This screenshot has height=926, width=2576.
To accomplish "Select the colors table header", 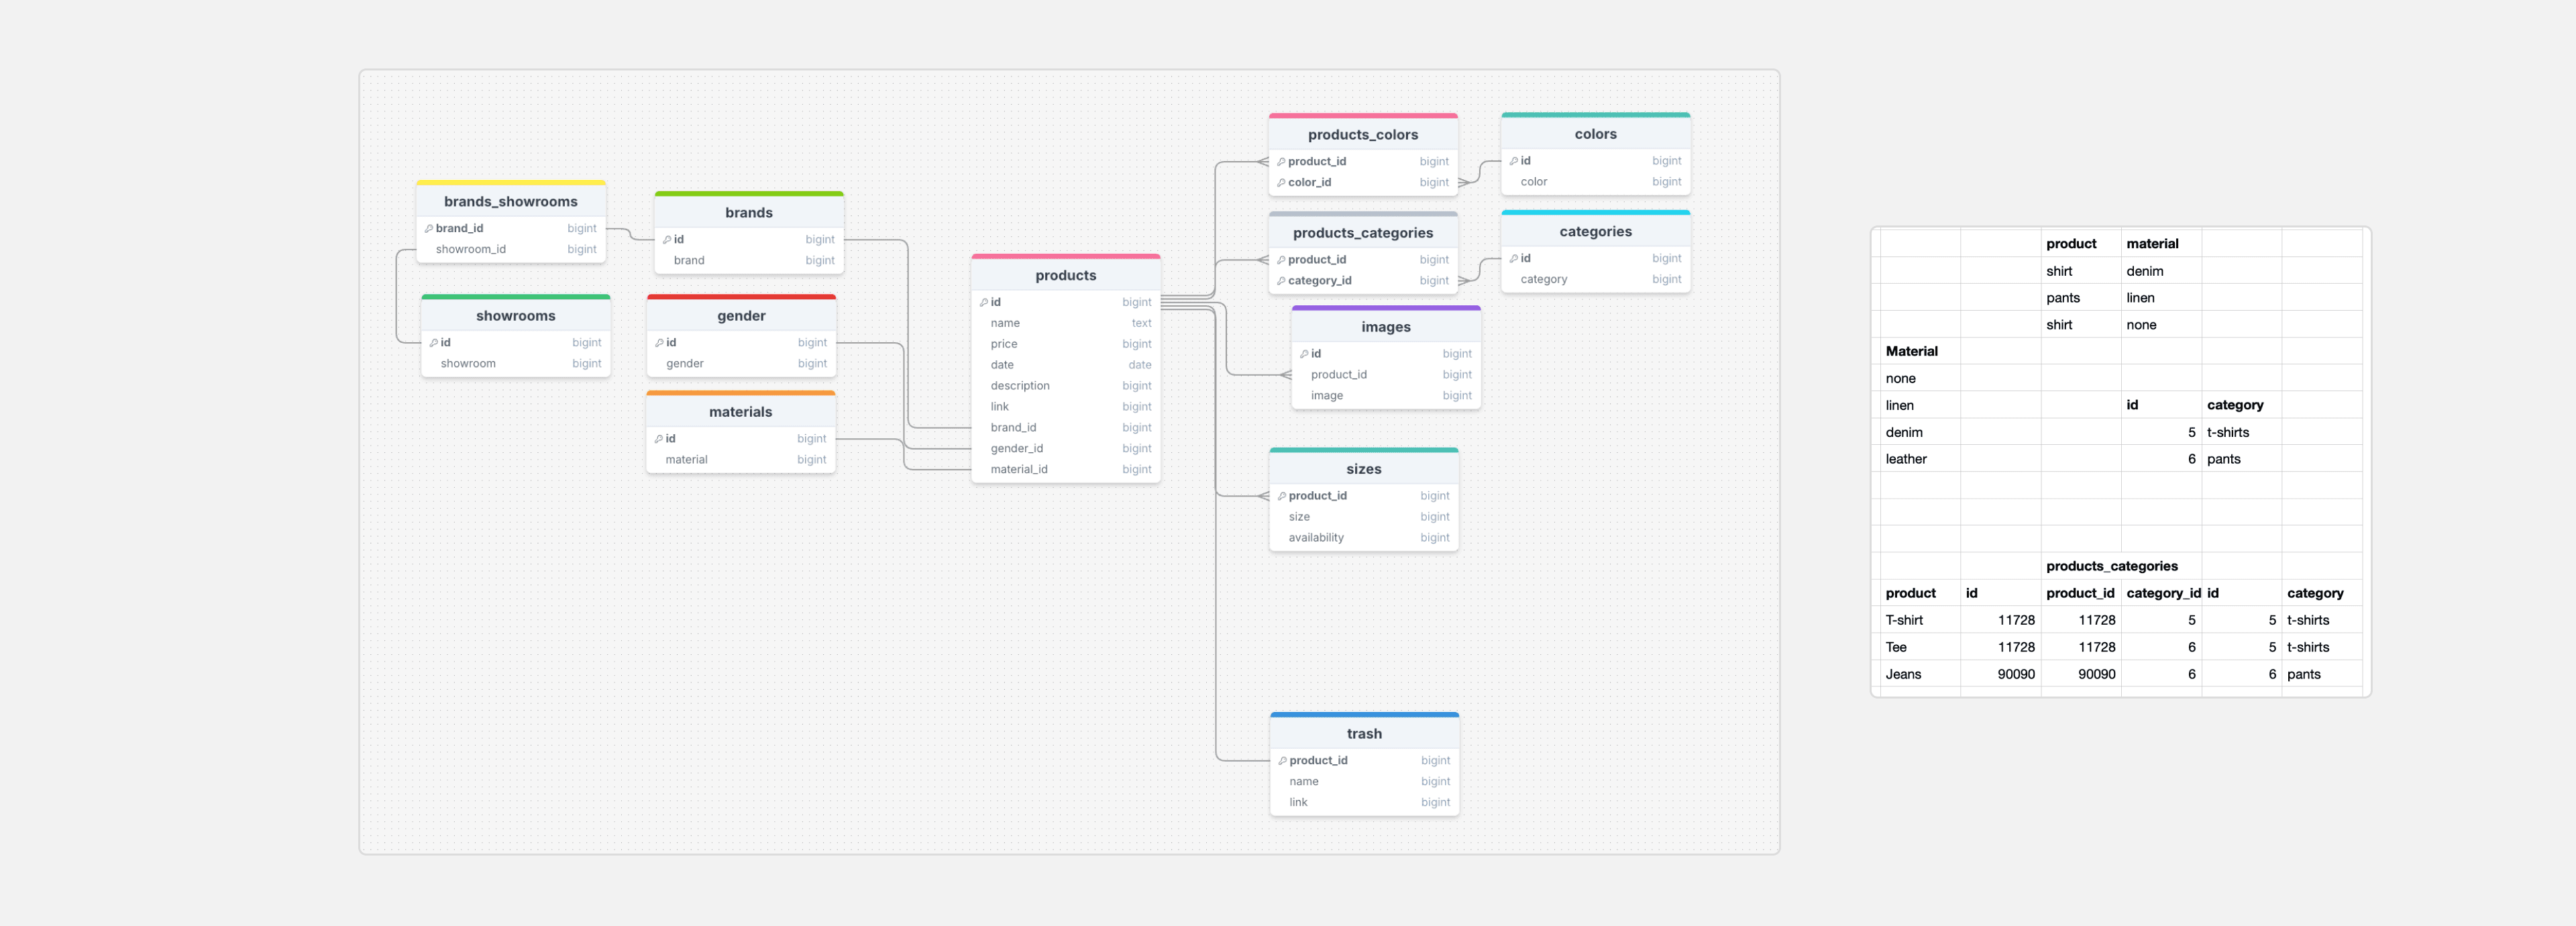I will click(x=1596, y=134).
